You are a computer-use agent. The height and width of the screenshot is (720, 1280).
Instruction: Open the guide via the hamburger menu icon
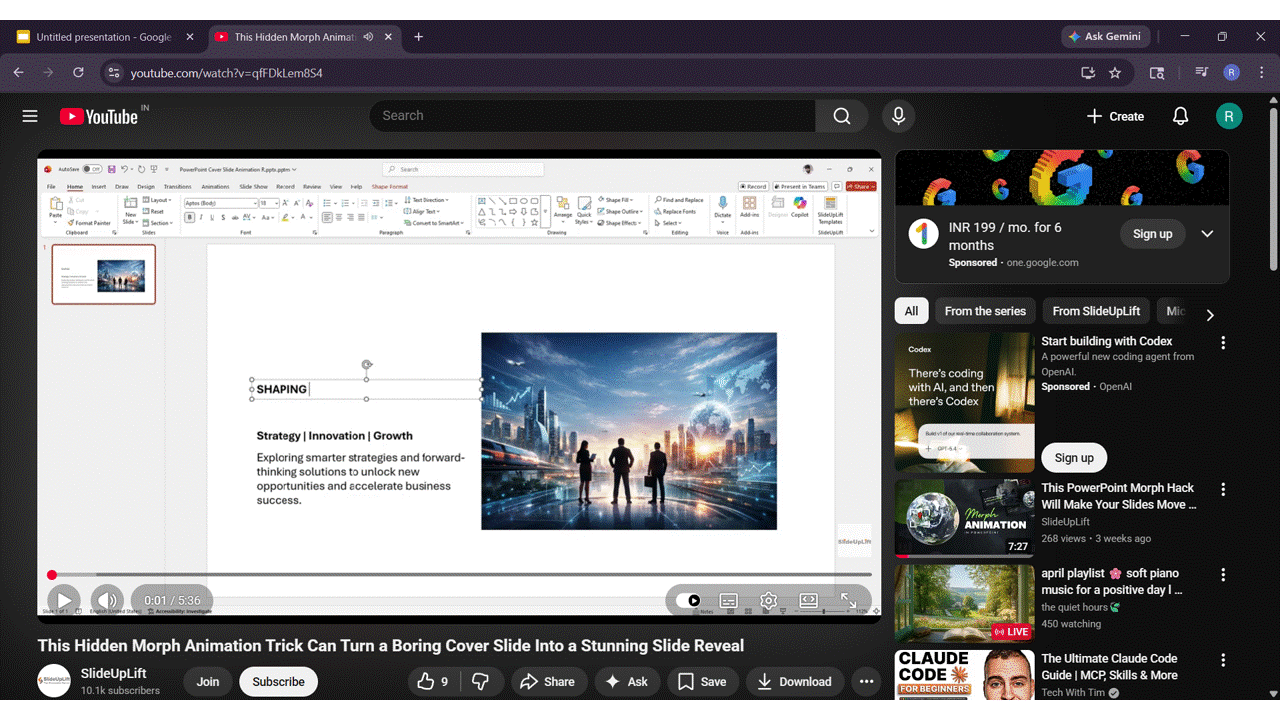[x=30, y=115]
